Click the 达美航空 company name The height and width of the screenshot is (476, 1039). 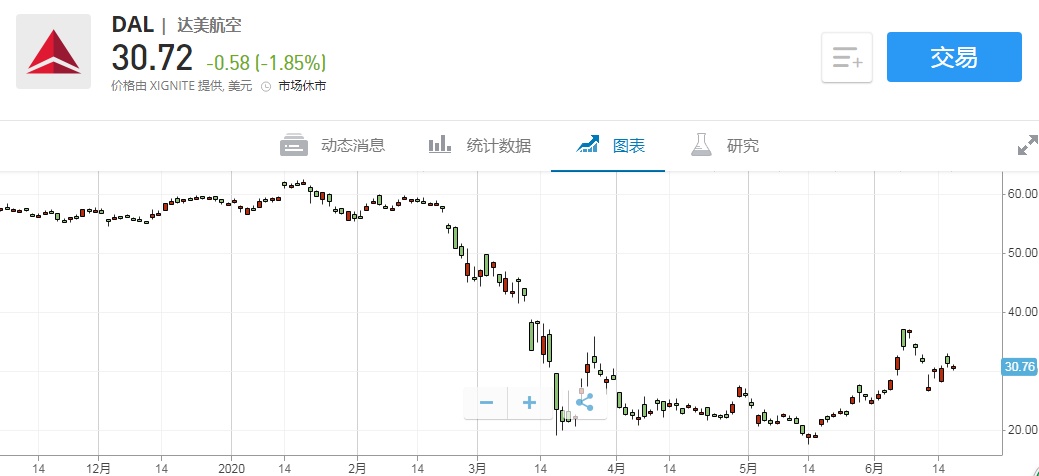(x=209, y=26)
